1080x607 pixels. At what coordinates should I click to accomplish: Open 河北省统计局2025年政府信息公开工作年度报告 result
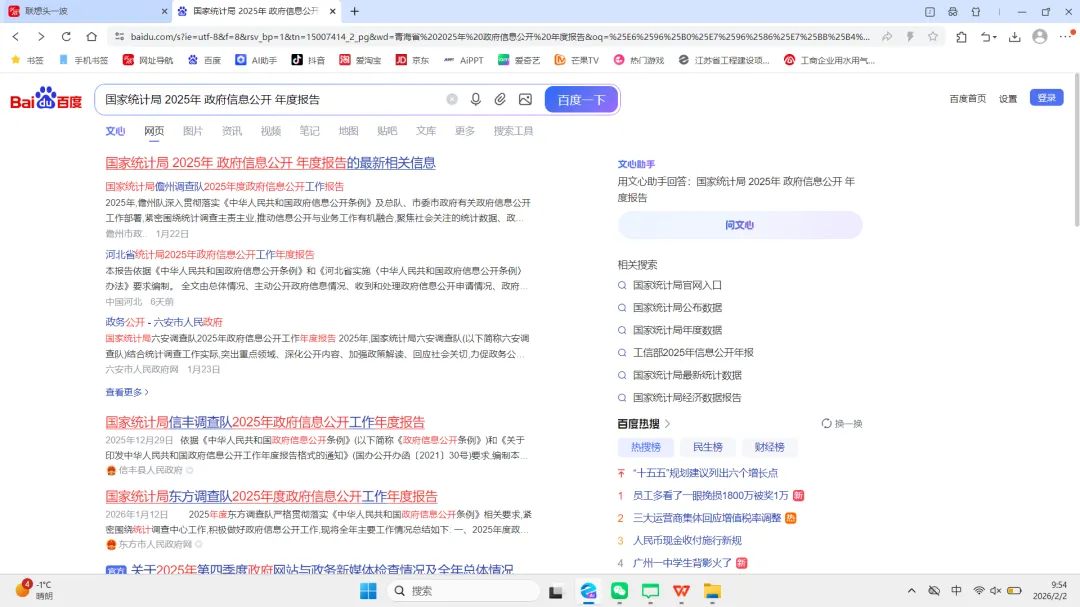[x=210, y=254]
